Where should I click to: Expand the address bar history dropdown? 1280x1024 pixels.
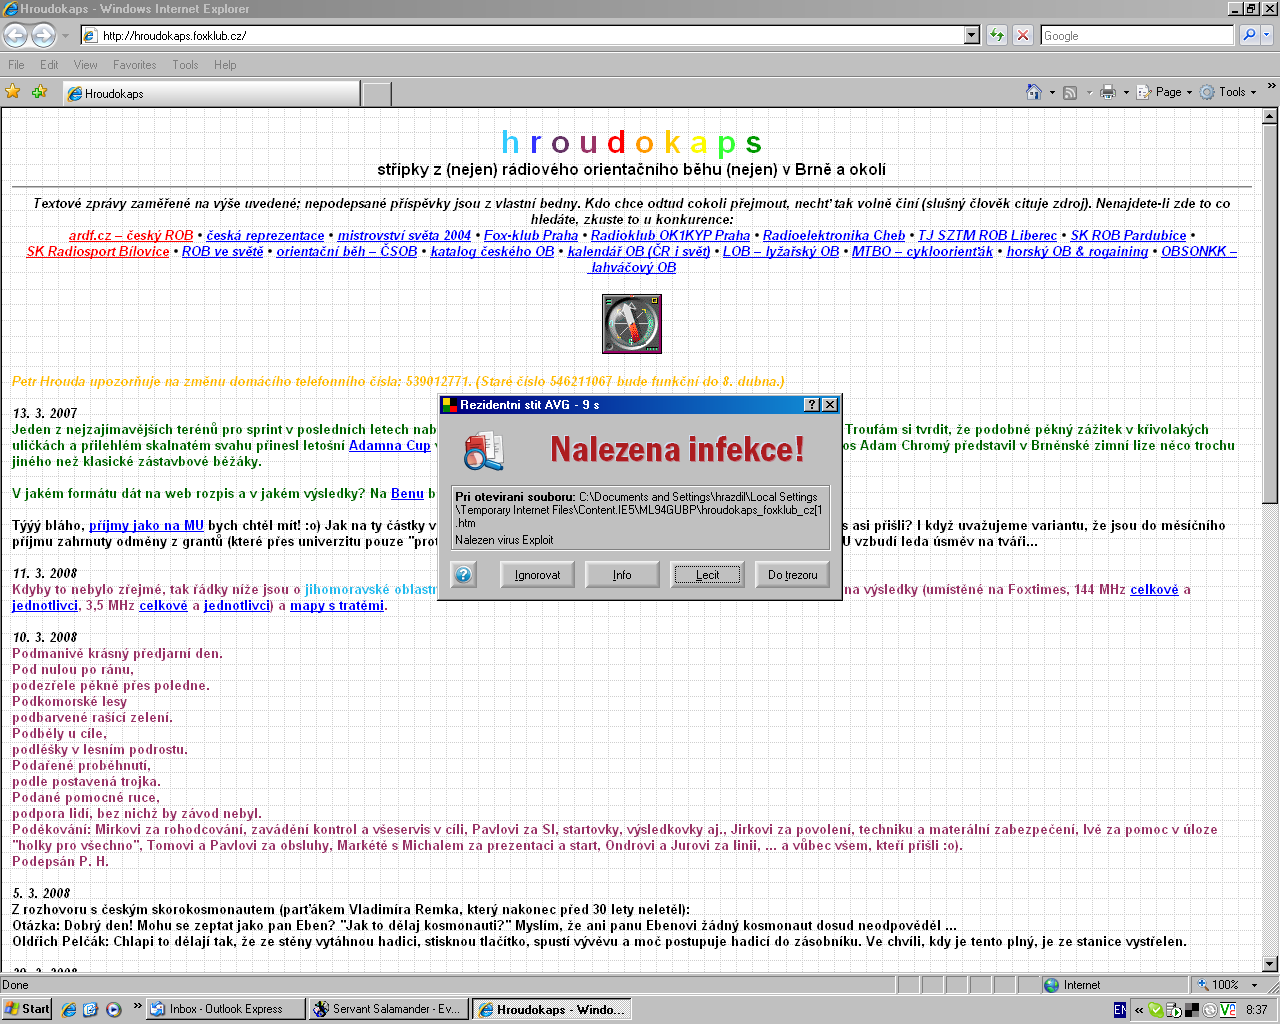(971, 35)
